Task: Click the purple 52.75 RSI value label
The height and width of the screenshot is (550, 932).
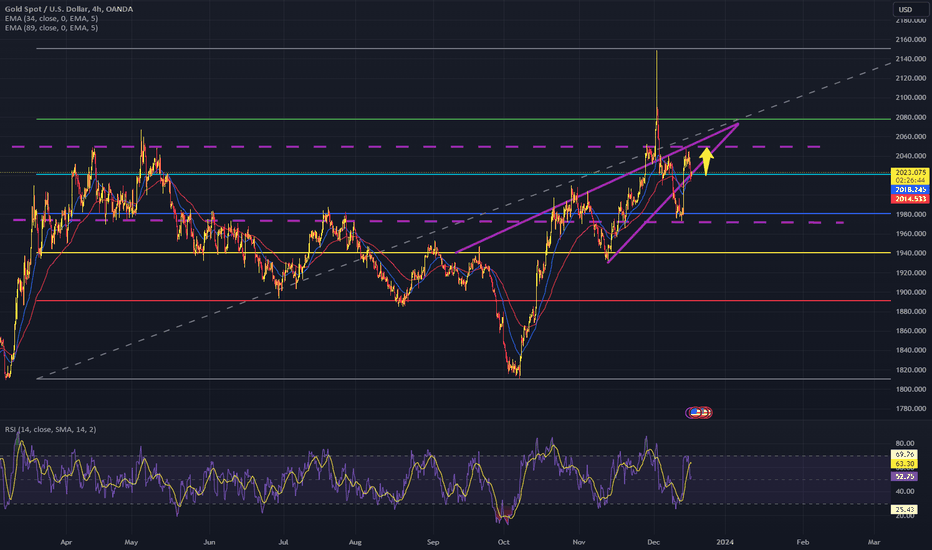Action: pos(904,476)
